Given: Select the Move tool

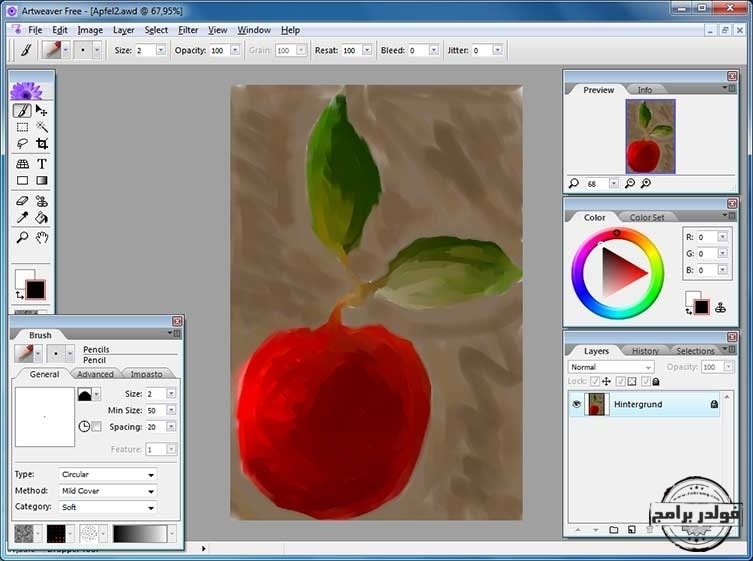Looking at the screenshot, I should coord(42,111).
